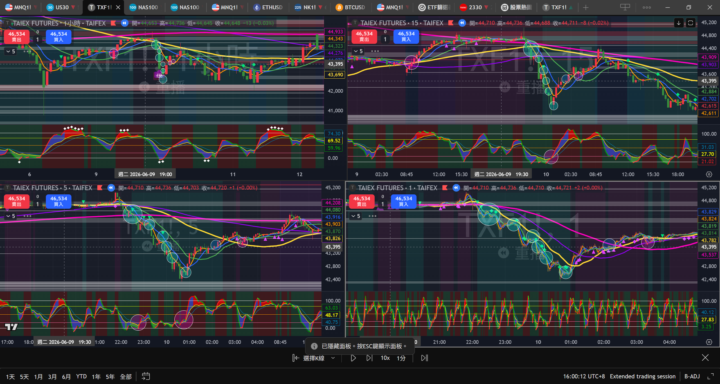Select the 5天 date range button
The width and height of the screenshot is (720, 384).
[25, 376]
